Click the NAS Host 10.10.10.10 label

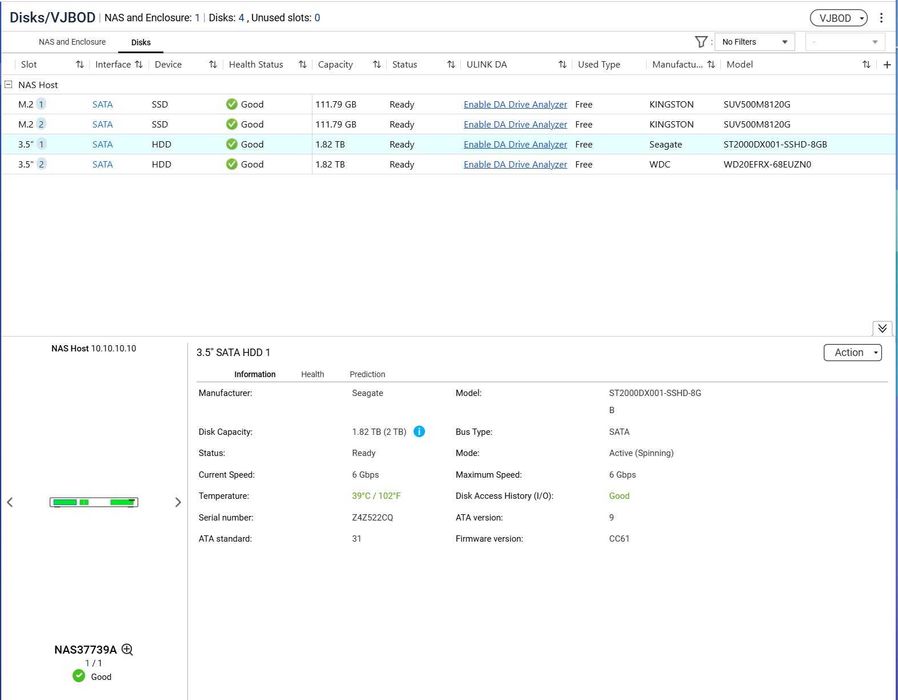tap(94, 348)
